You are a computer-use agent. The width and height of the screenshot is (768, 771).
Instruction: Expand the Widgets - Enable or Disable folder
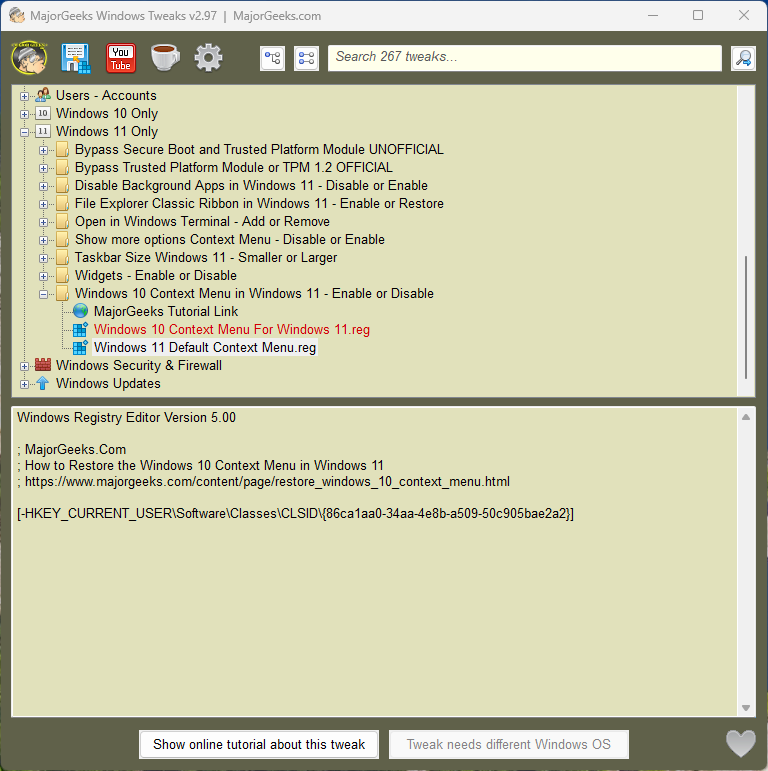pos(43,276)
